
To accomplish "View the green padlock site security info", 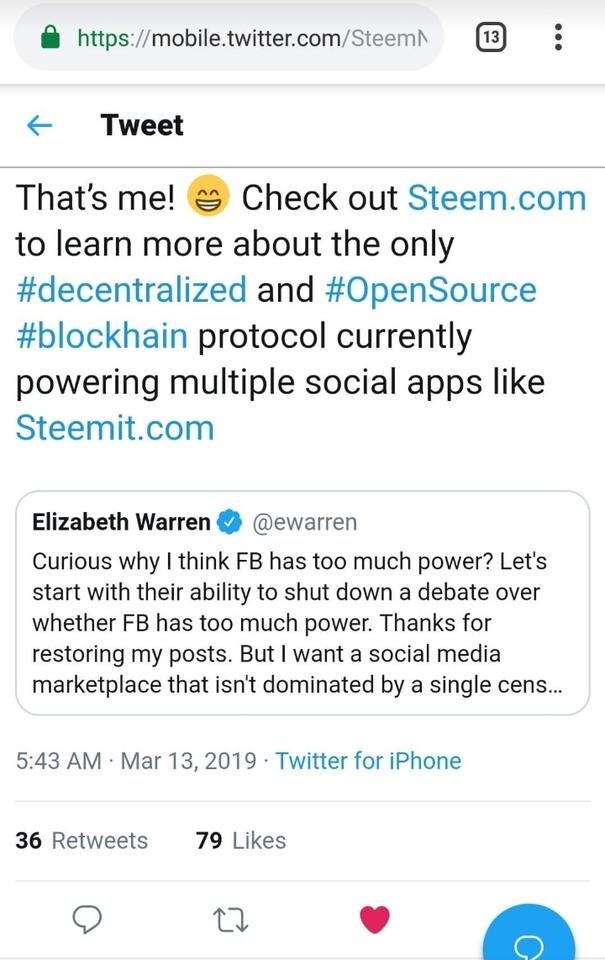I will [50, 37].
